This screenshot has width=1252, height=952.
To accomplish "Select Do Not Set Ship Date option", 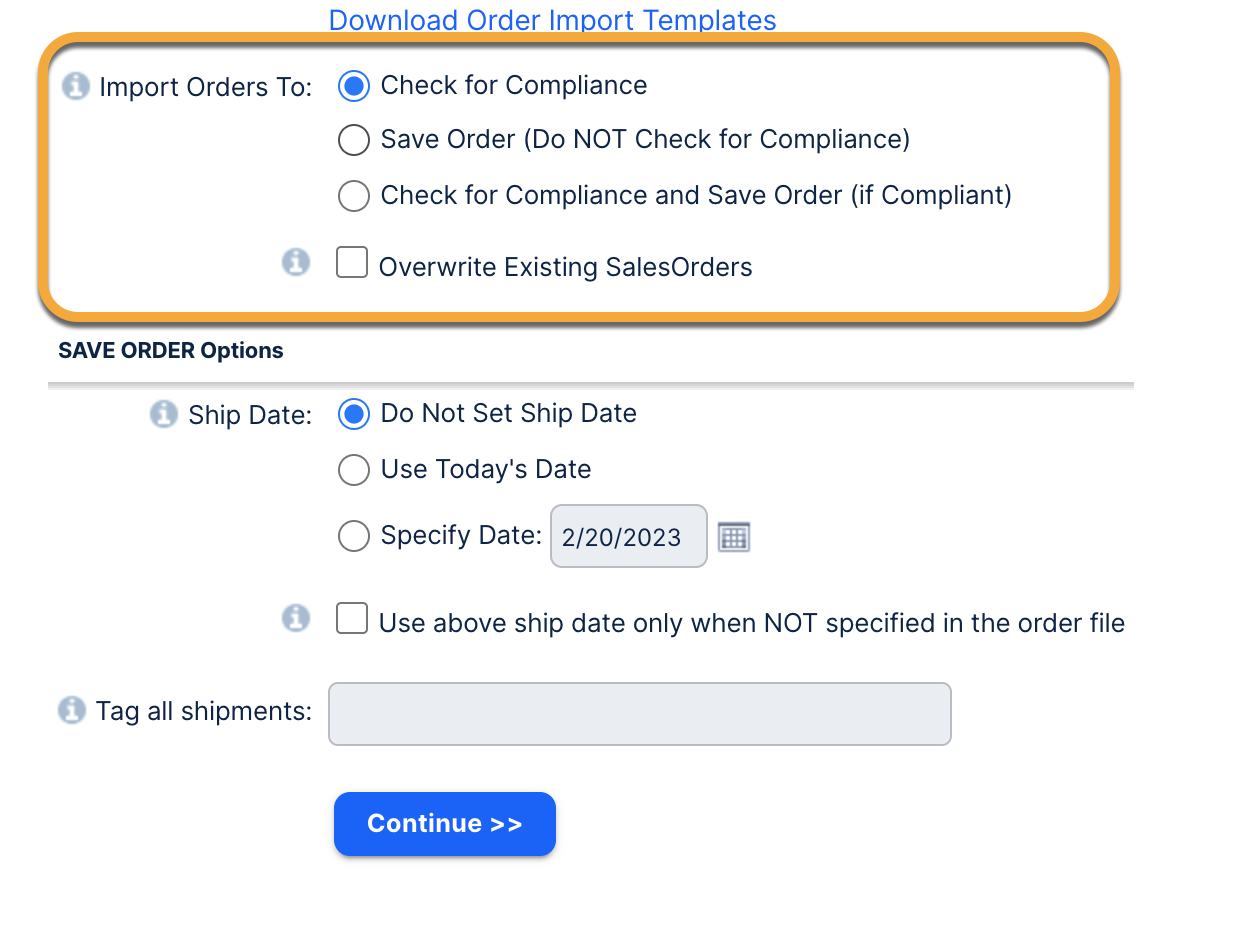I will (354, 414).
